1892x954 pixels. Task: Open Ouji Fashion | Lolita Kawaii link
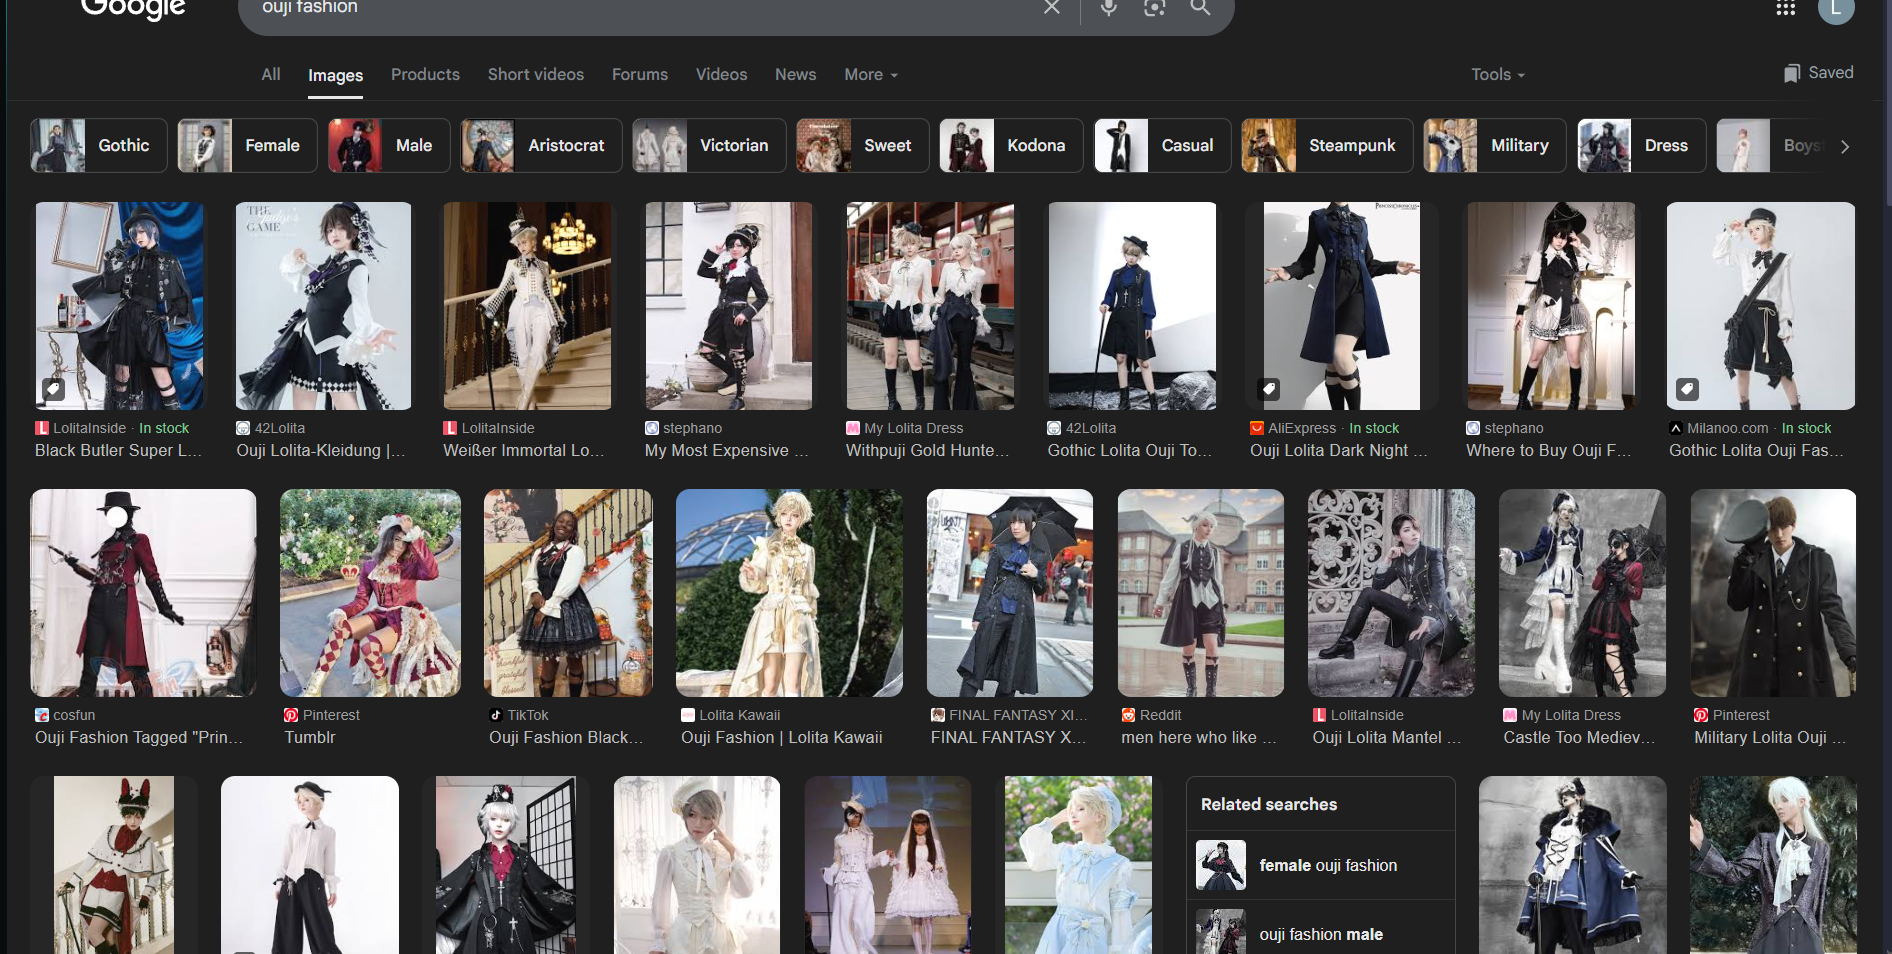782,738
